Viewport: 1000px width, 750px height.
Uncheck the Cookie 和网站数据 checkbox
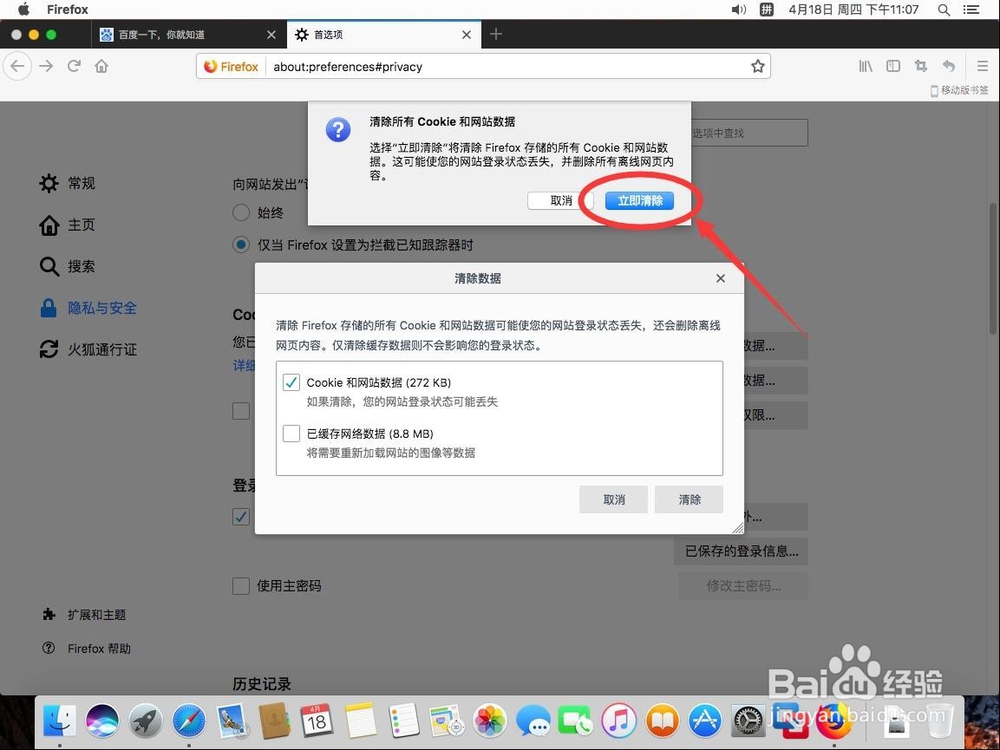click(290, 382)
